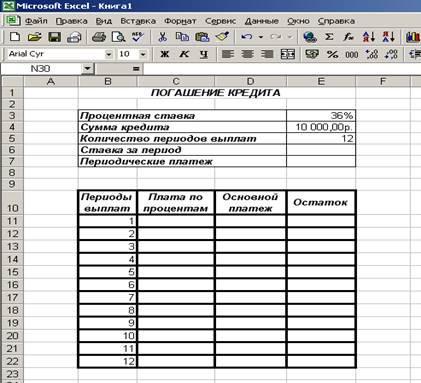The height and width of the screenshot is (383, 421).
Task: Select the Остаток column heading cell
Action: pyautogui.click(x=321, y=202)
